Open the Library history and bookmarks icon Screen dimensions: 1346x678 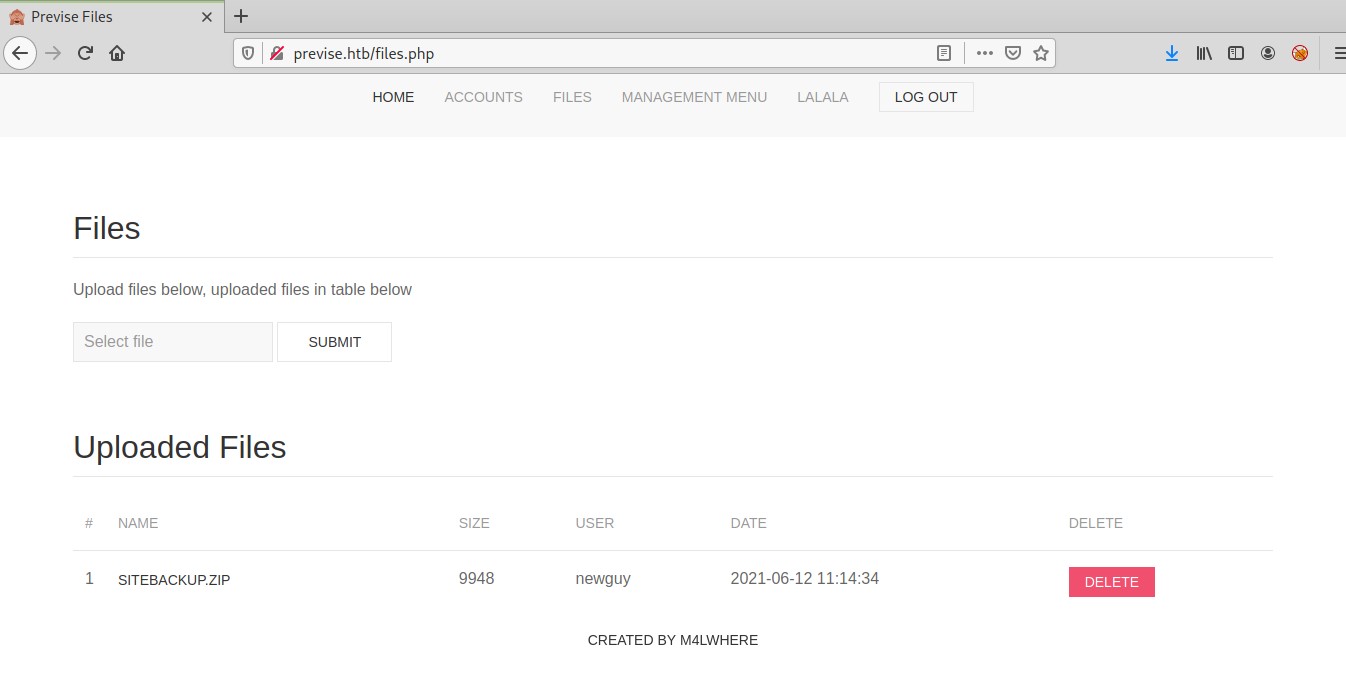[x=1204, y=53]
